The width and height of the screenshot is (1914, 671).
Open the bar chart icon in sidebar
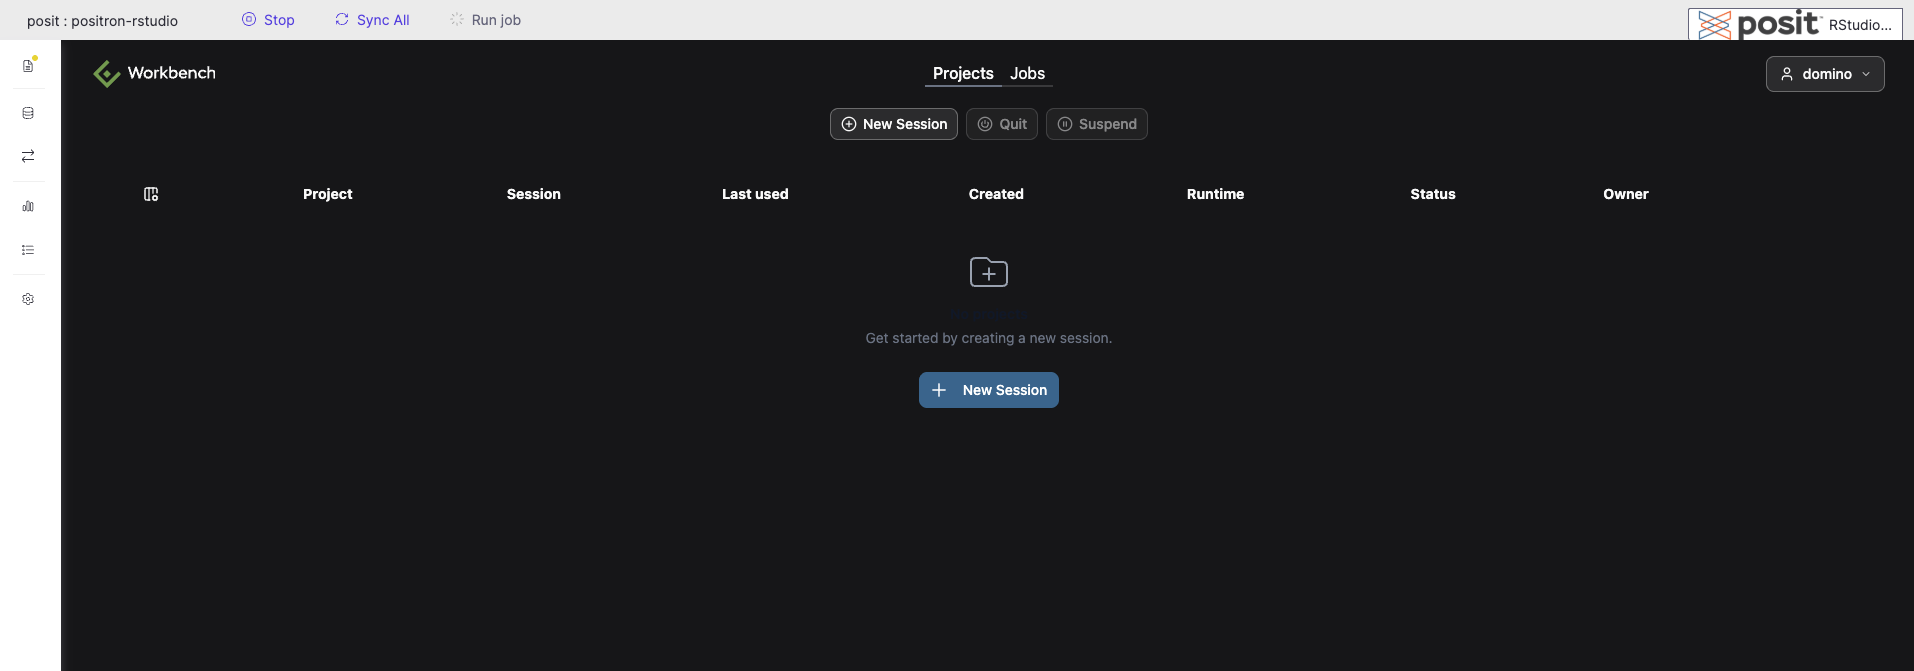point(28,206)
